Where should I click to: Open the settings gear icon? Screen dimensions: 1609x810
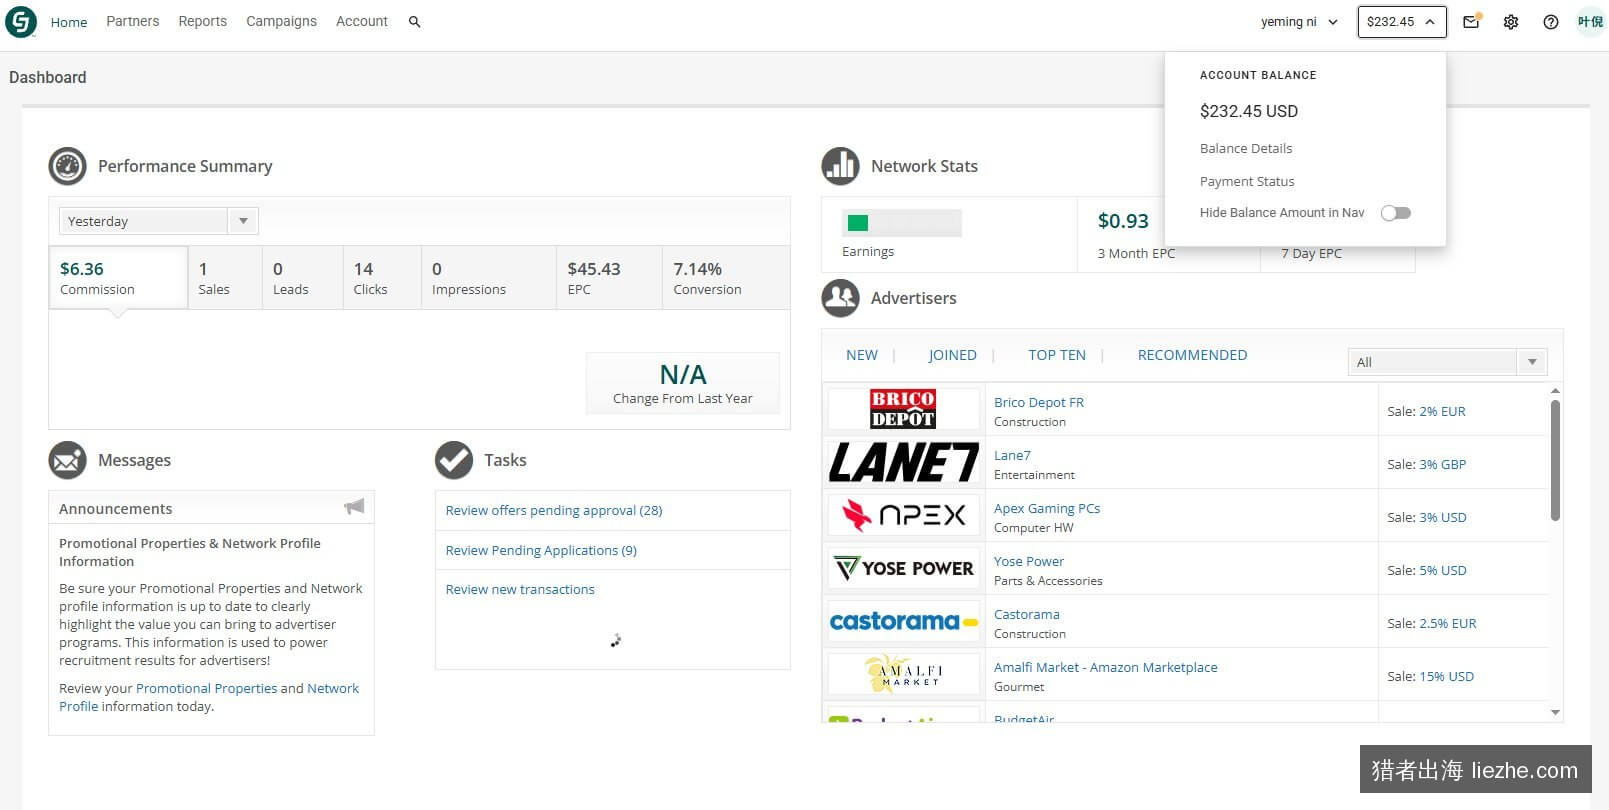[x=1511, y=21]
